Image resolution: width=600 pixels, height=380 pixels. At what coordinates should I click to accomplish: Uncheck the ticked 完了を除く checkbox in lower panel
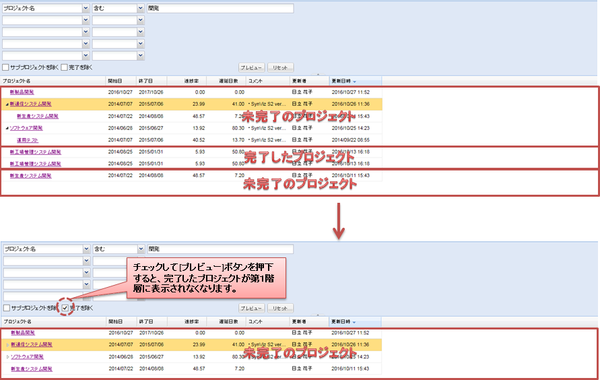[x=65, y=308]
